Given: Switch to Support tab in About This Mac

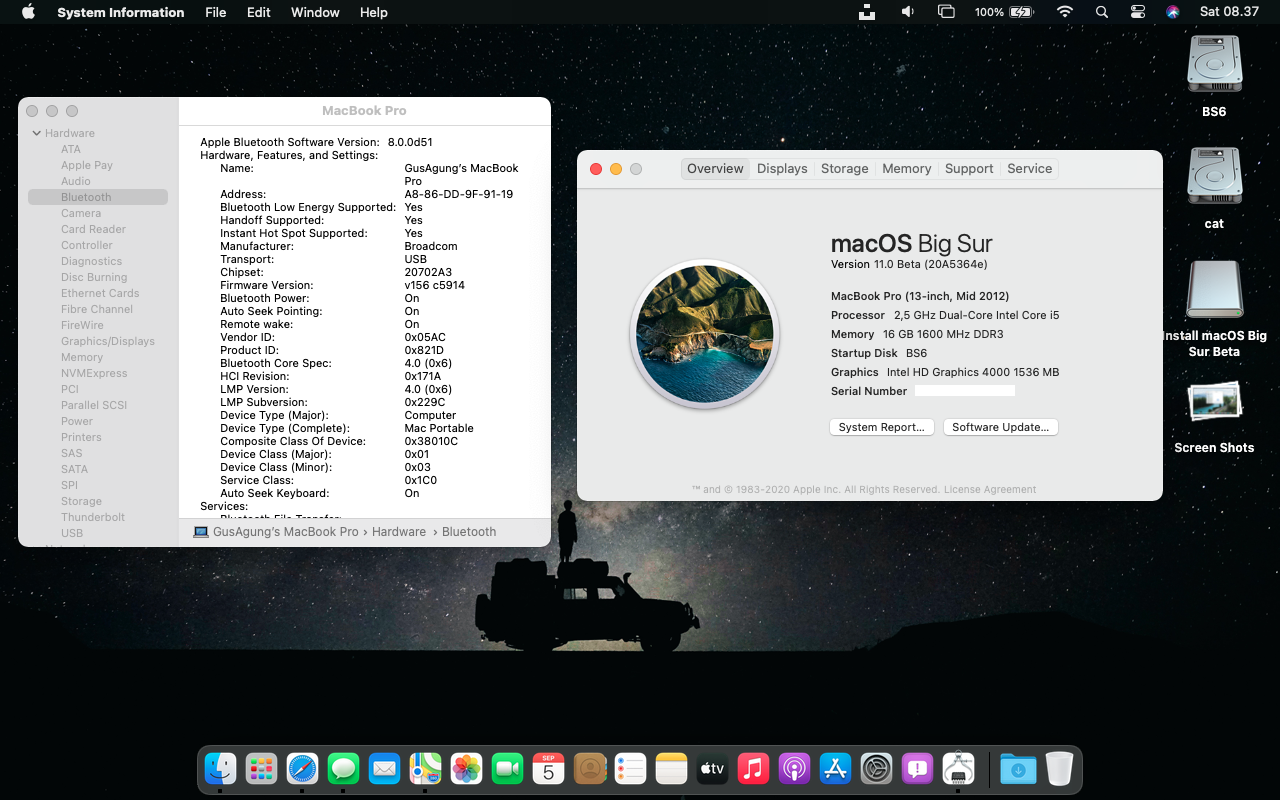Looking at the screenshot, I should [x=969, y=168].
